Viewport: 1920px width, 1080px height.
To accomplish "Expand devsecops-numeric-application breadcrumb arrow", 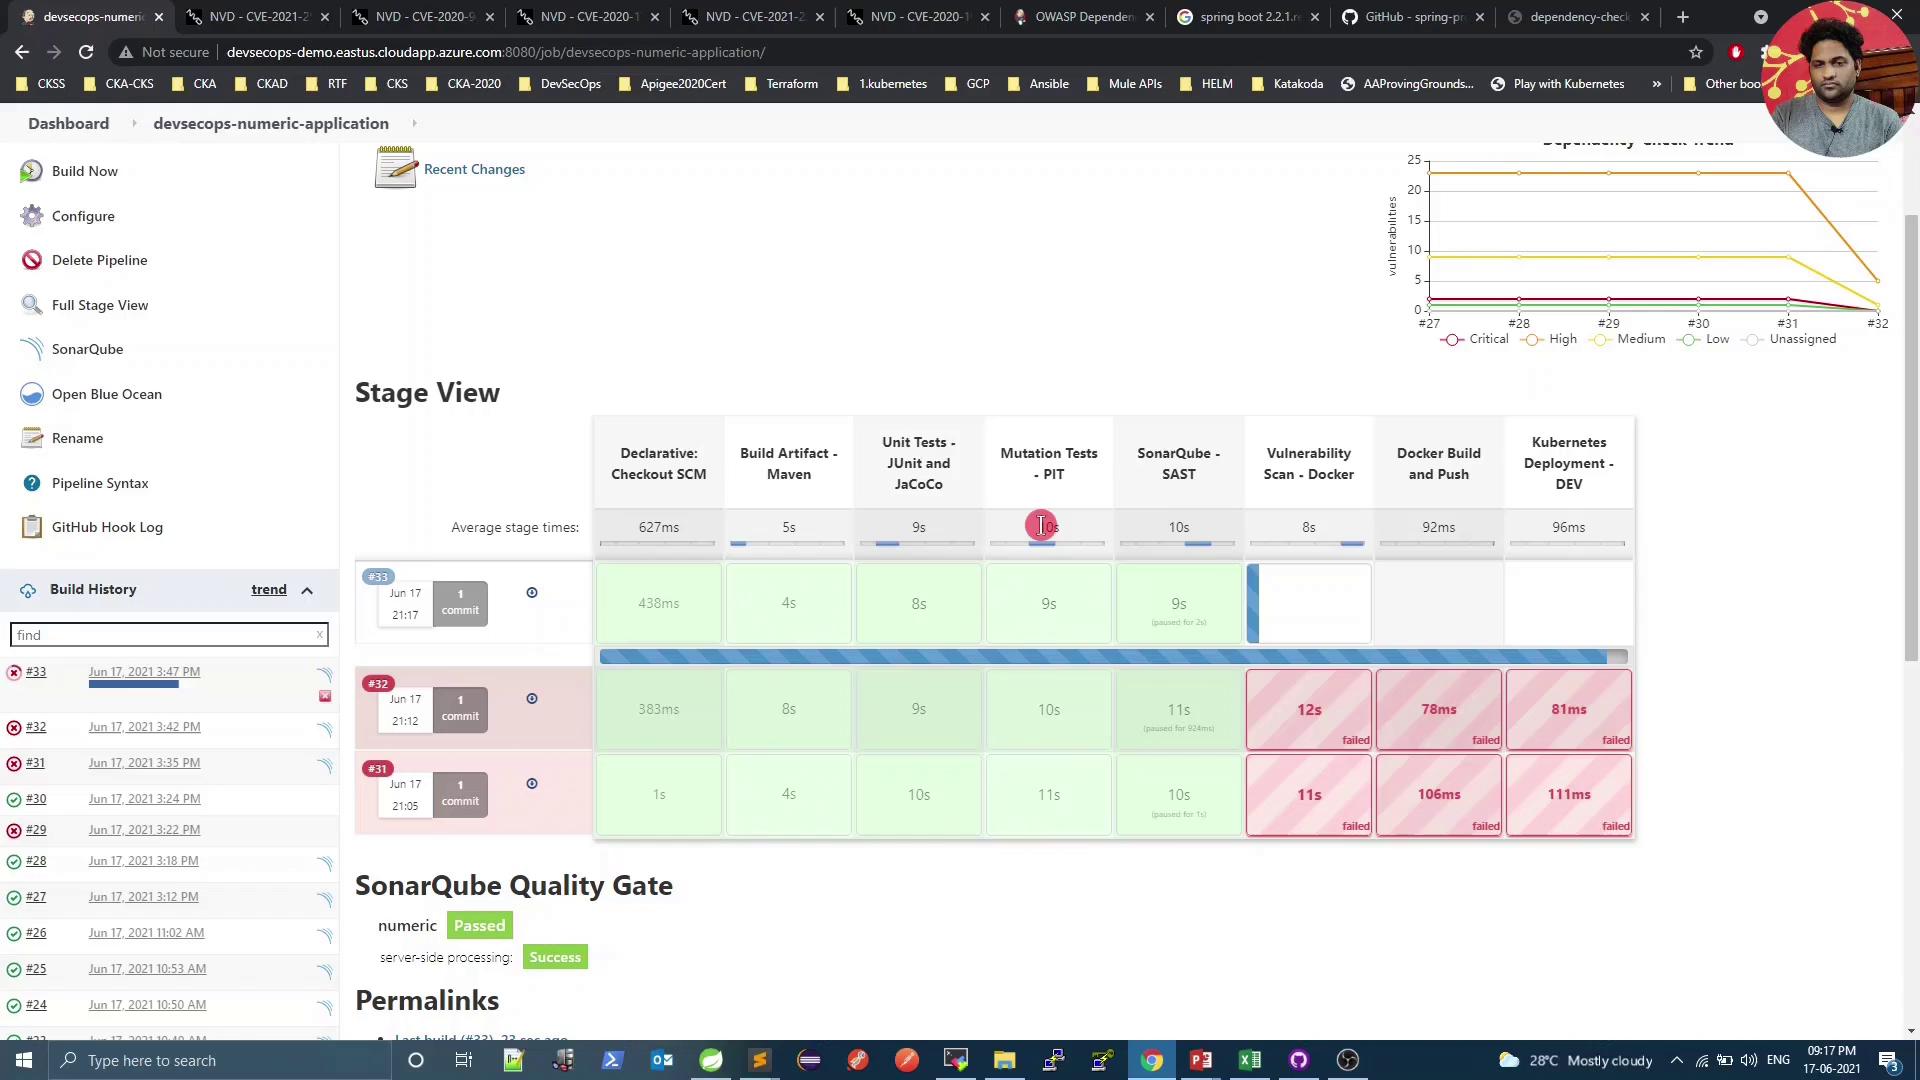I will [x=414, y=123].
